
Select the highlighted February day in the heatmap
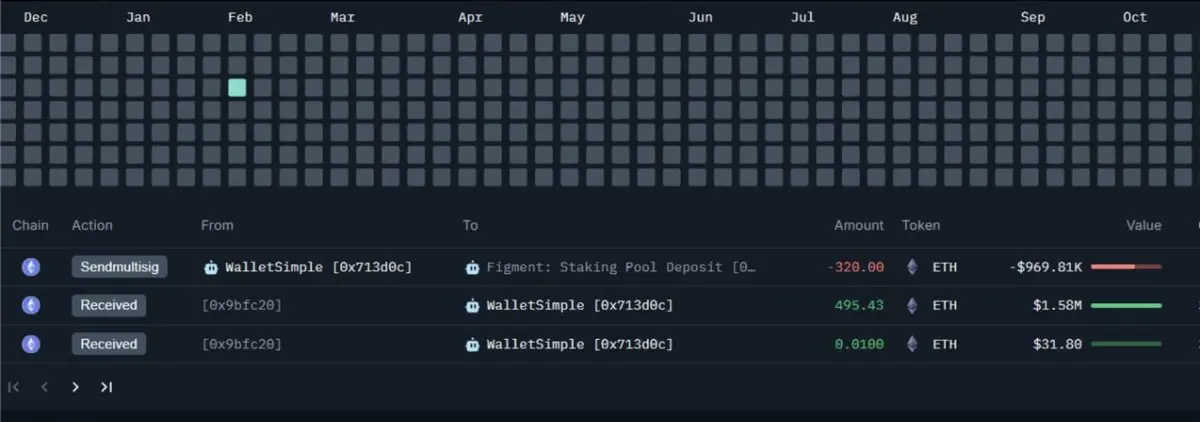click(237, 87)
